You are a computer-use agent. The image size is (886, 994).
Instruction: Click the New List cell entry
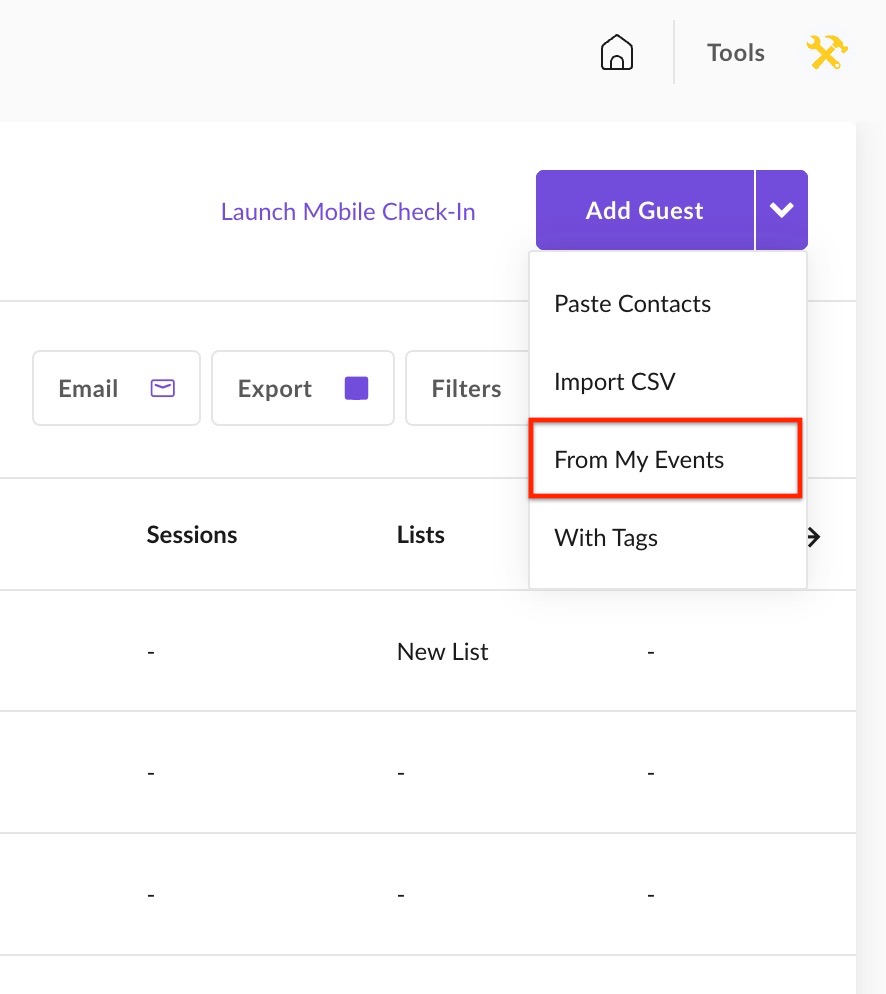(442, 652)
